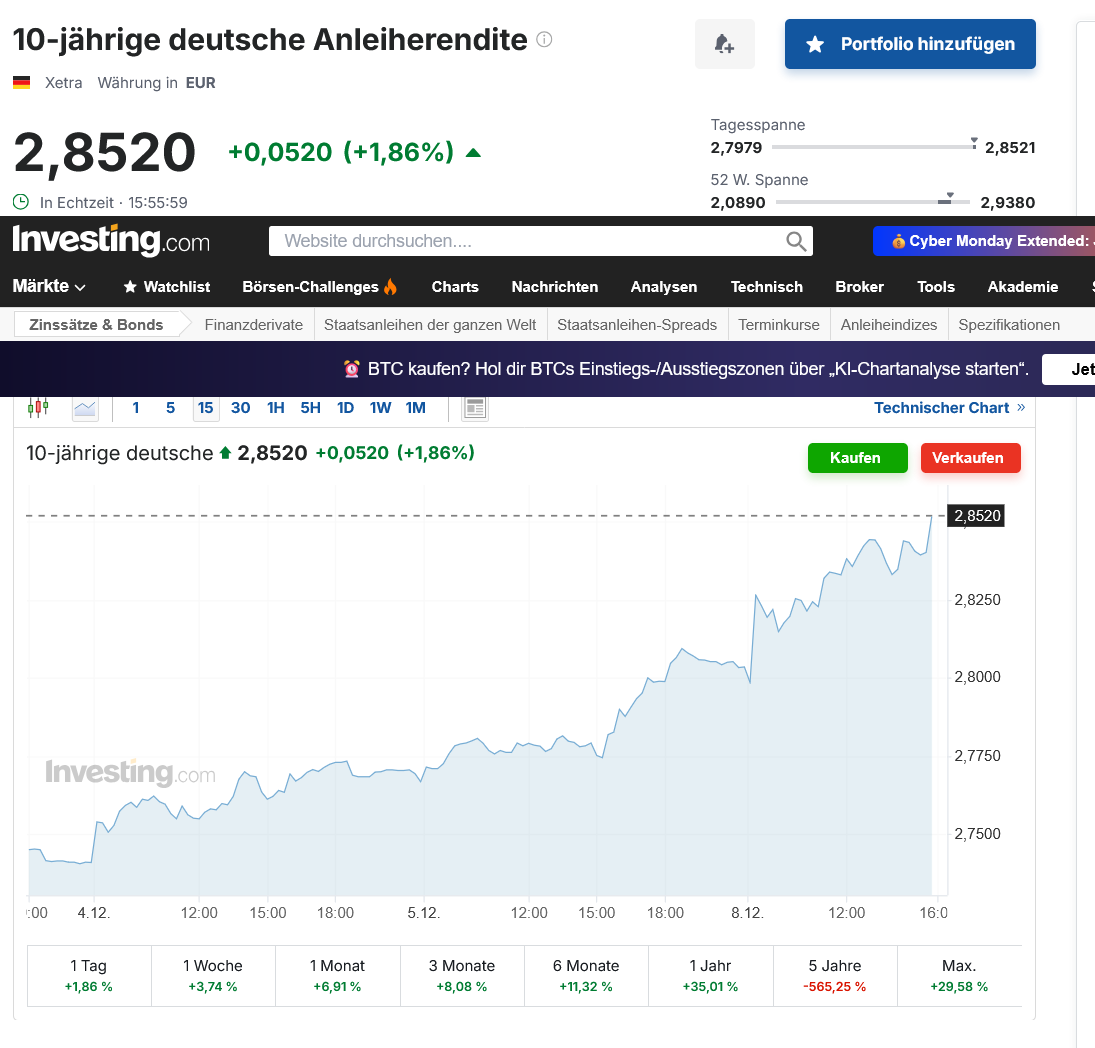1095x1048 pixels.
Task: Click the 52 W. Spanne range slider
Action: coord(872,202)
